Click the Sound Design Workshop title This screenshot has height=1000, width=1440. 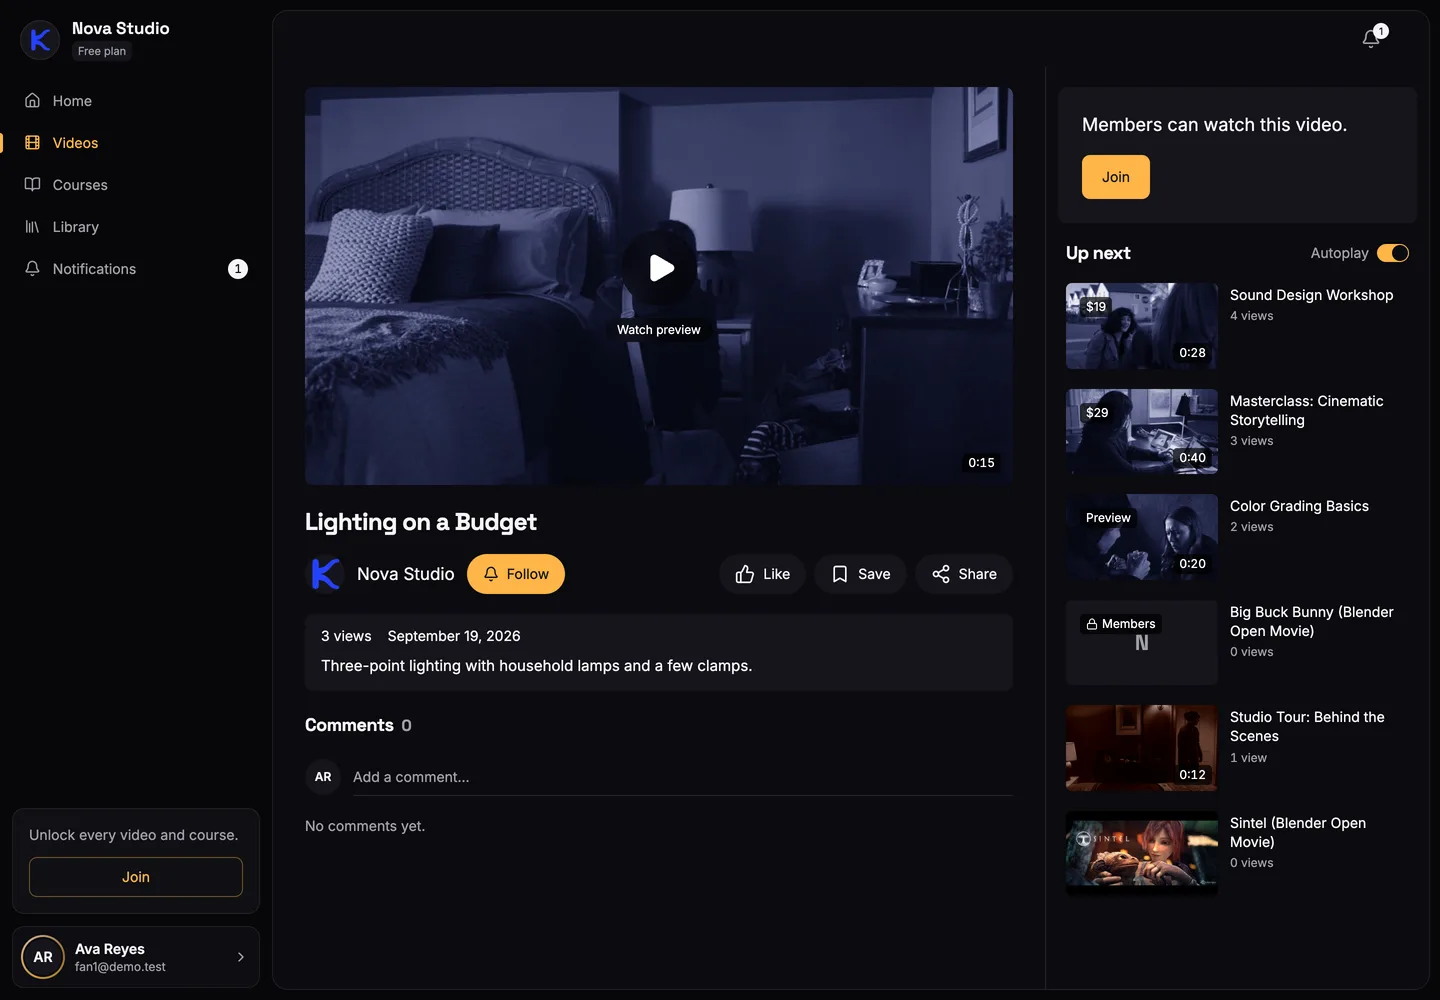coord(1311,295)
